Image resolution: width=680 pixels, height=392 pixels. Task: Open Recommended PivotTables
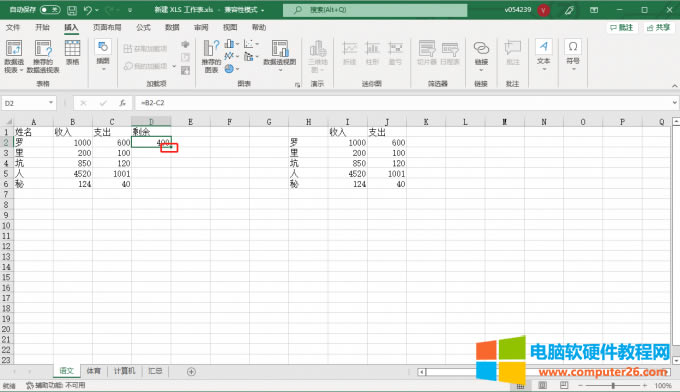tap(43, 56)
